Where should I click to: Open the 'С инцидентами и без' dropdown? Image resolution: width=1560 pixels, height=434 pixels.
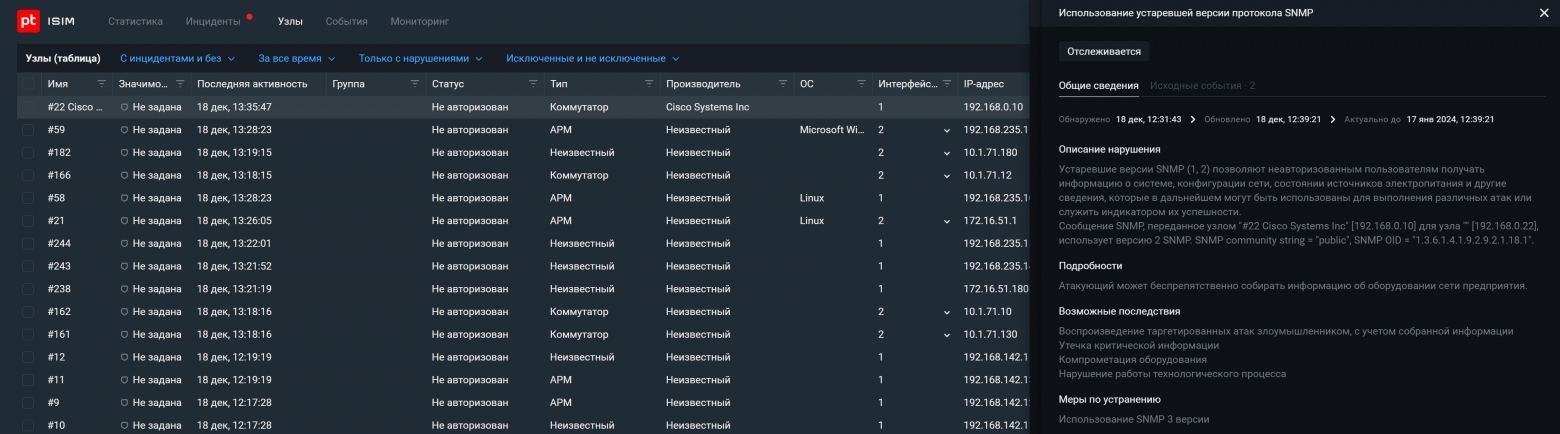click(x=177, y=59)
